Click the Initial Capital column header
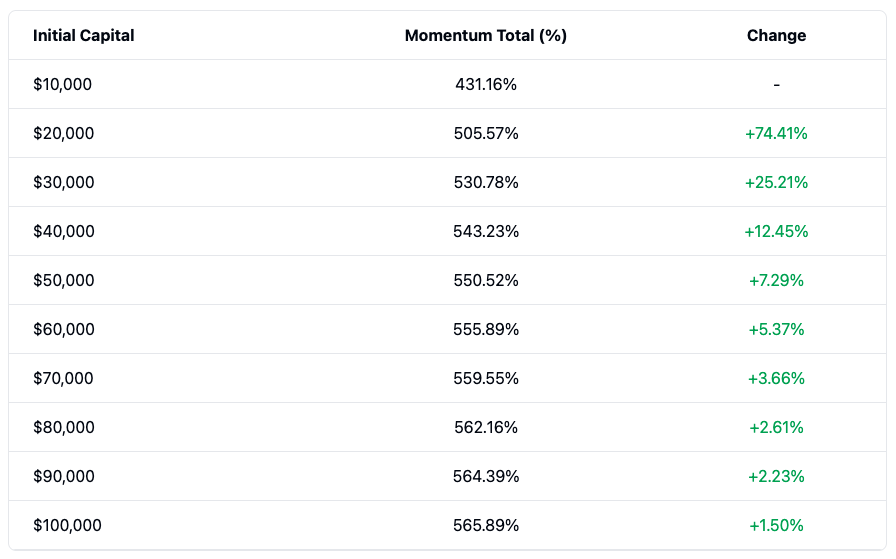This screenshot has width=896, height=559. [x=84, y=36]
